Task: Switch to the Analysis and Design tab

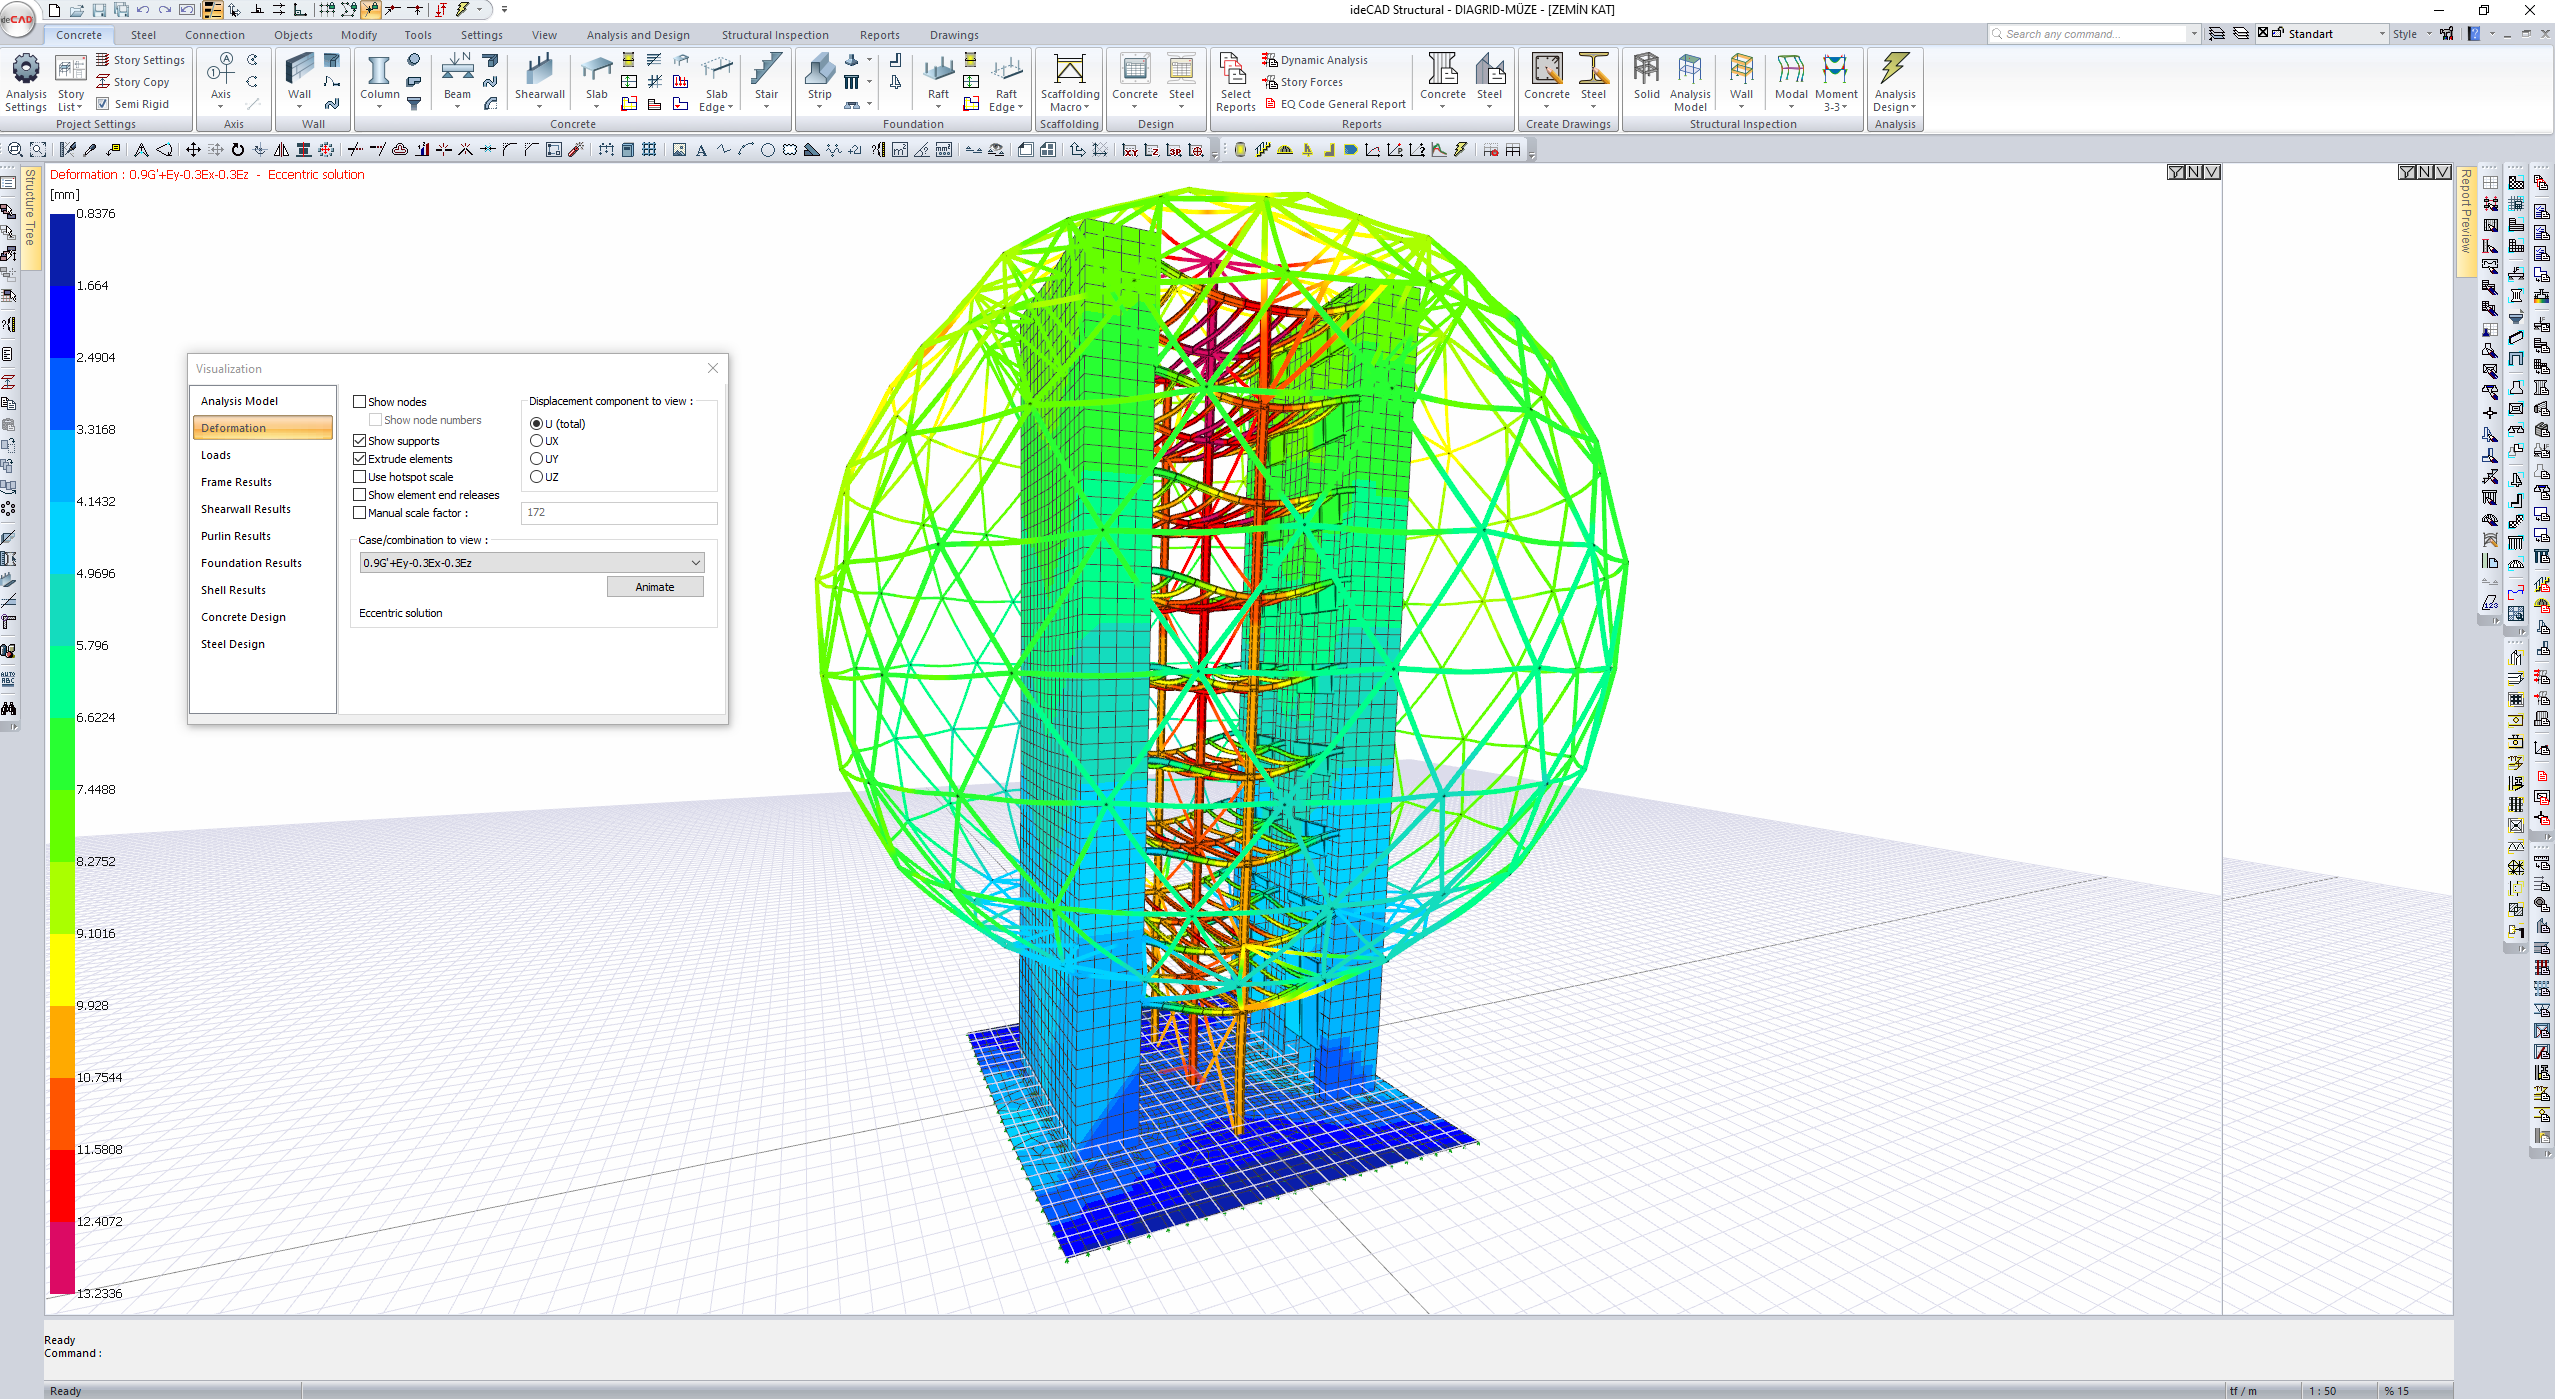Action: 637,35
